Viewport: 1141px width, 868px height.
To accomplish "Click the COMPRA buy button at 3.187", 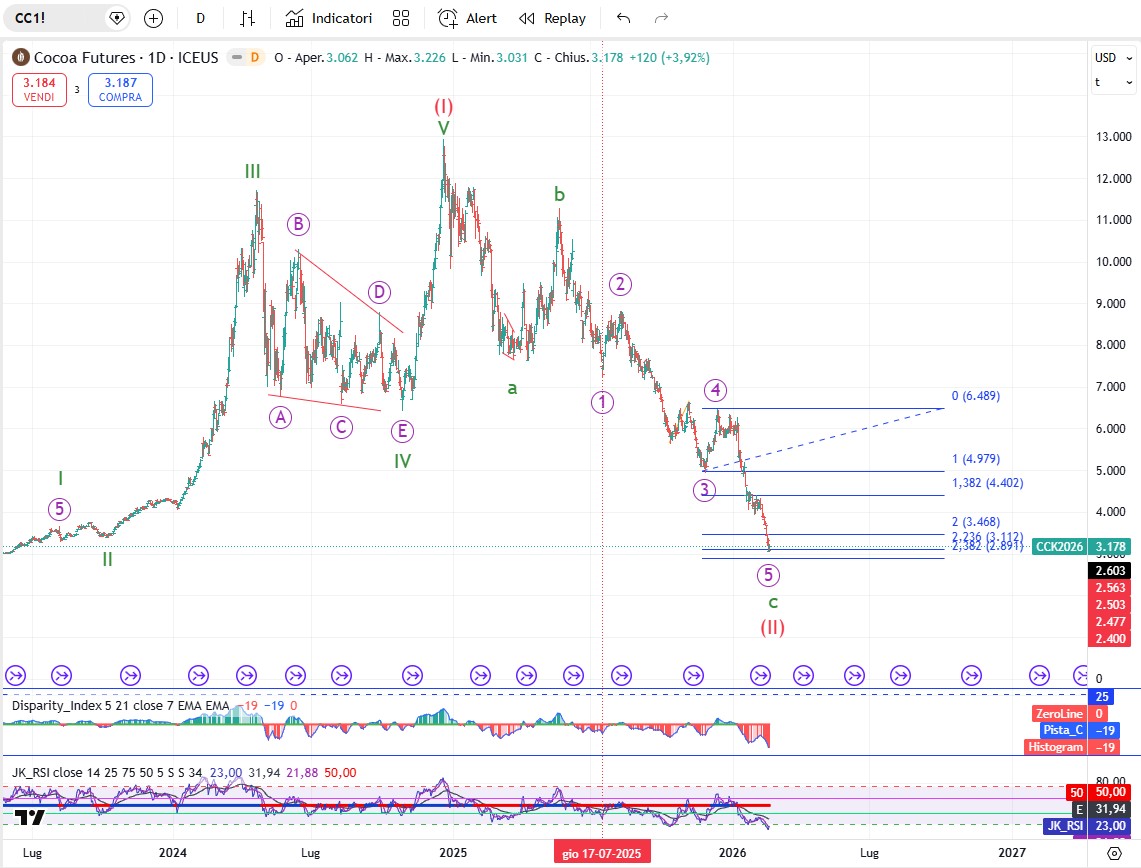I will click(x=120, y=91).
